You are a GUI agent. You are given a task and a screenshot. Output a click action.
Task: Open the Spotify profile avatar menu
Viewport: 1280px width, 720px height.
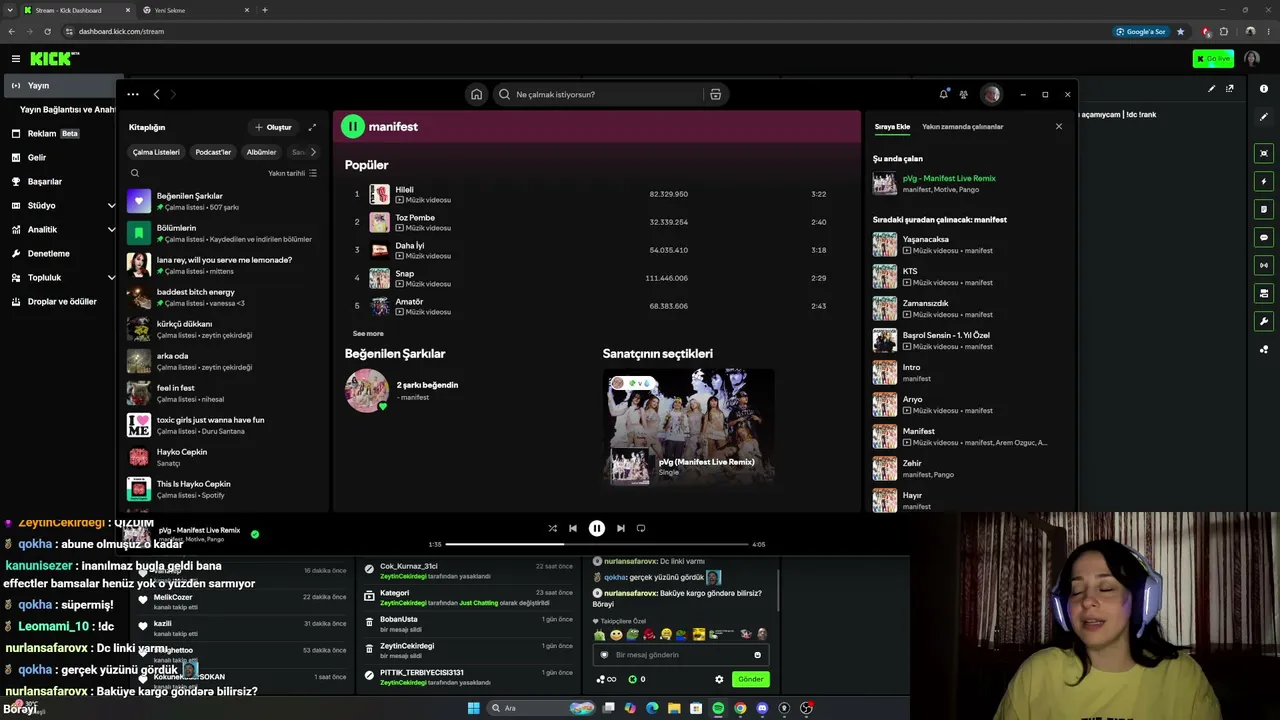tap(991, 94)
